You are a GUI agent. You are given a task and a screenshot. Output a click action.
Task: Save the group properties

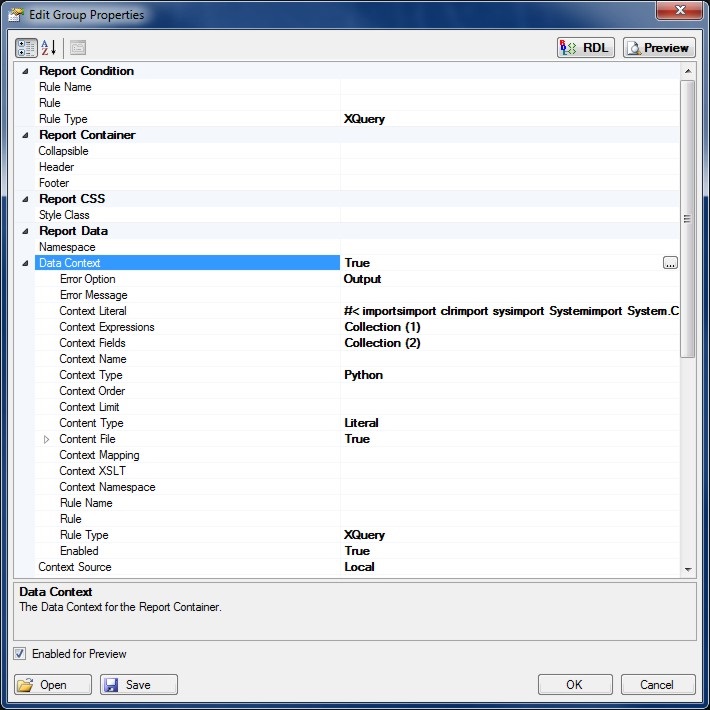coord(138,685)
